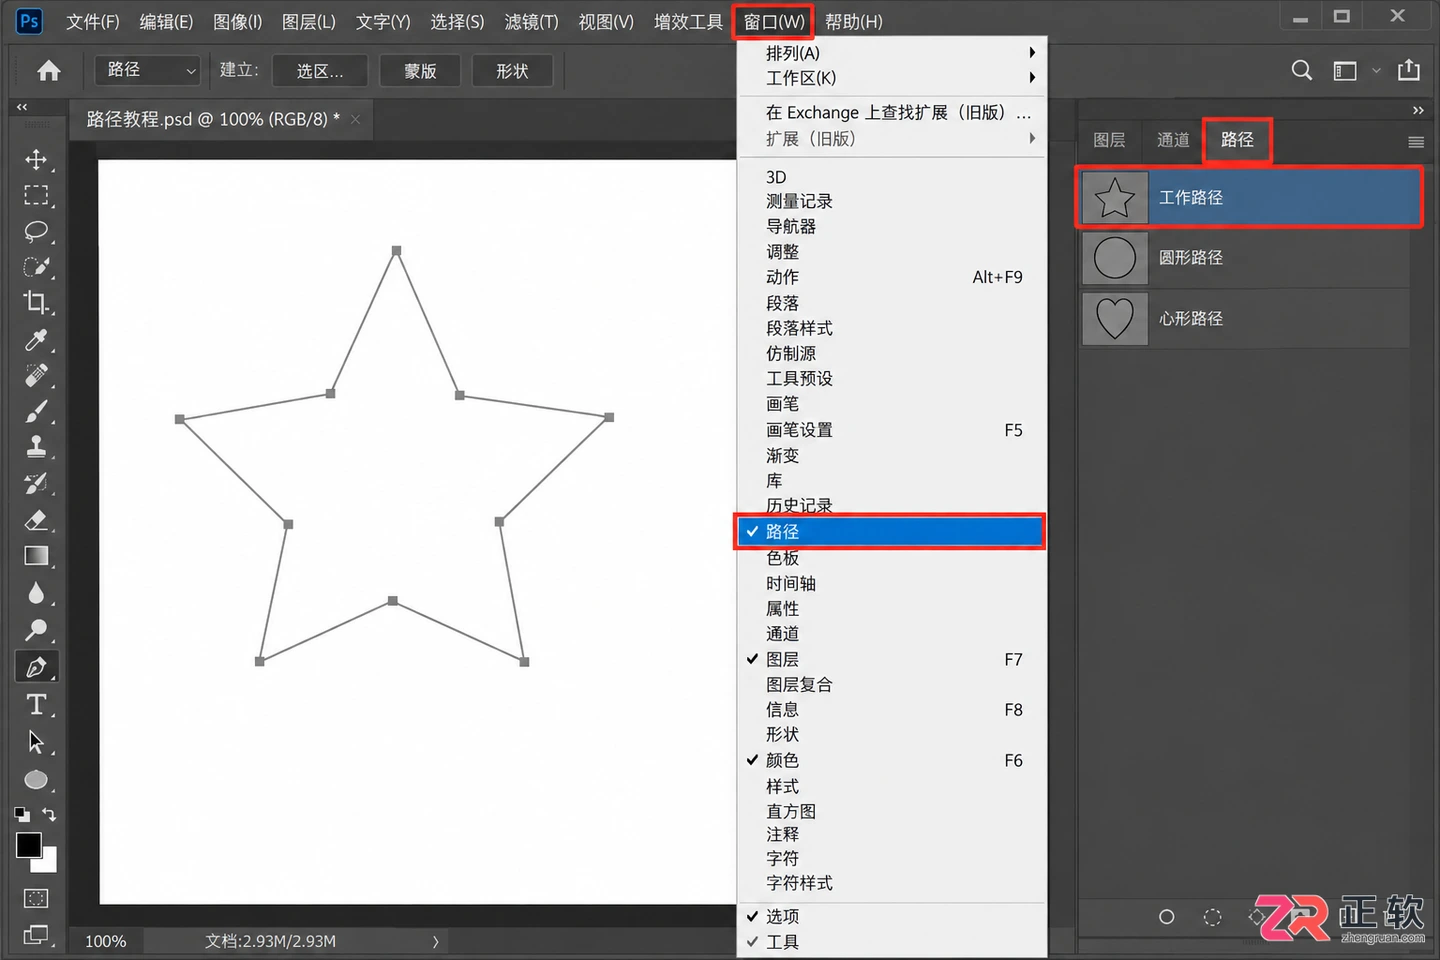
Task: Select the Horizontal Type tool
Action: (36, 705)
